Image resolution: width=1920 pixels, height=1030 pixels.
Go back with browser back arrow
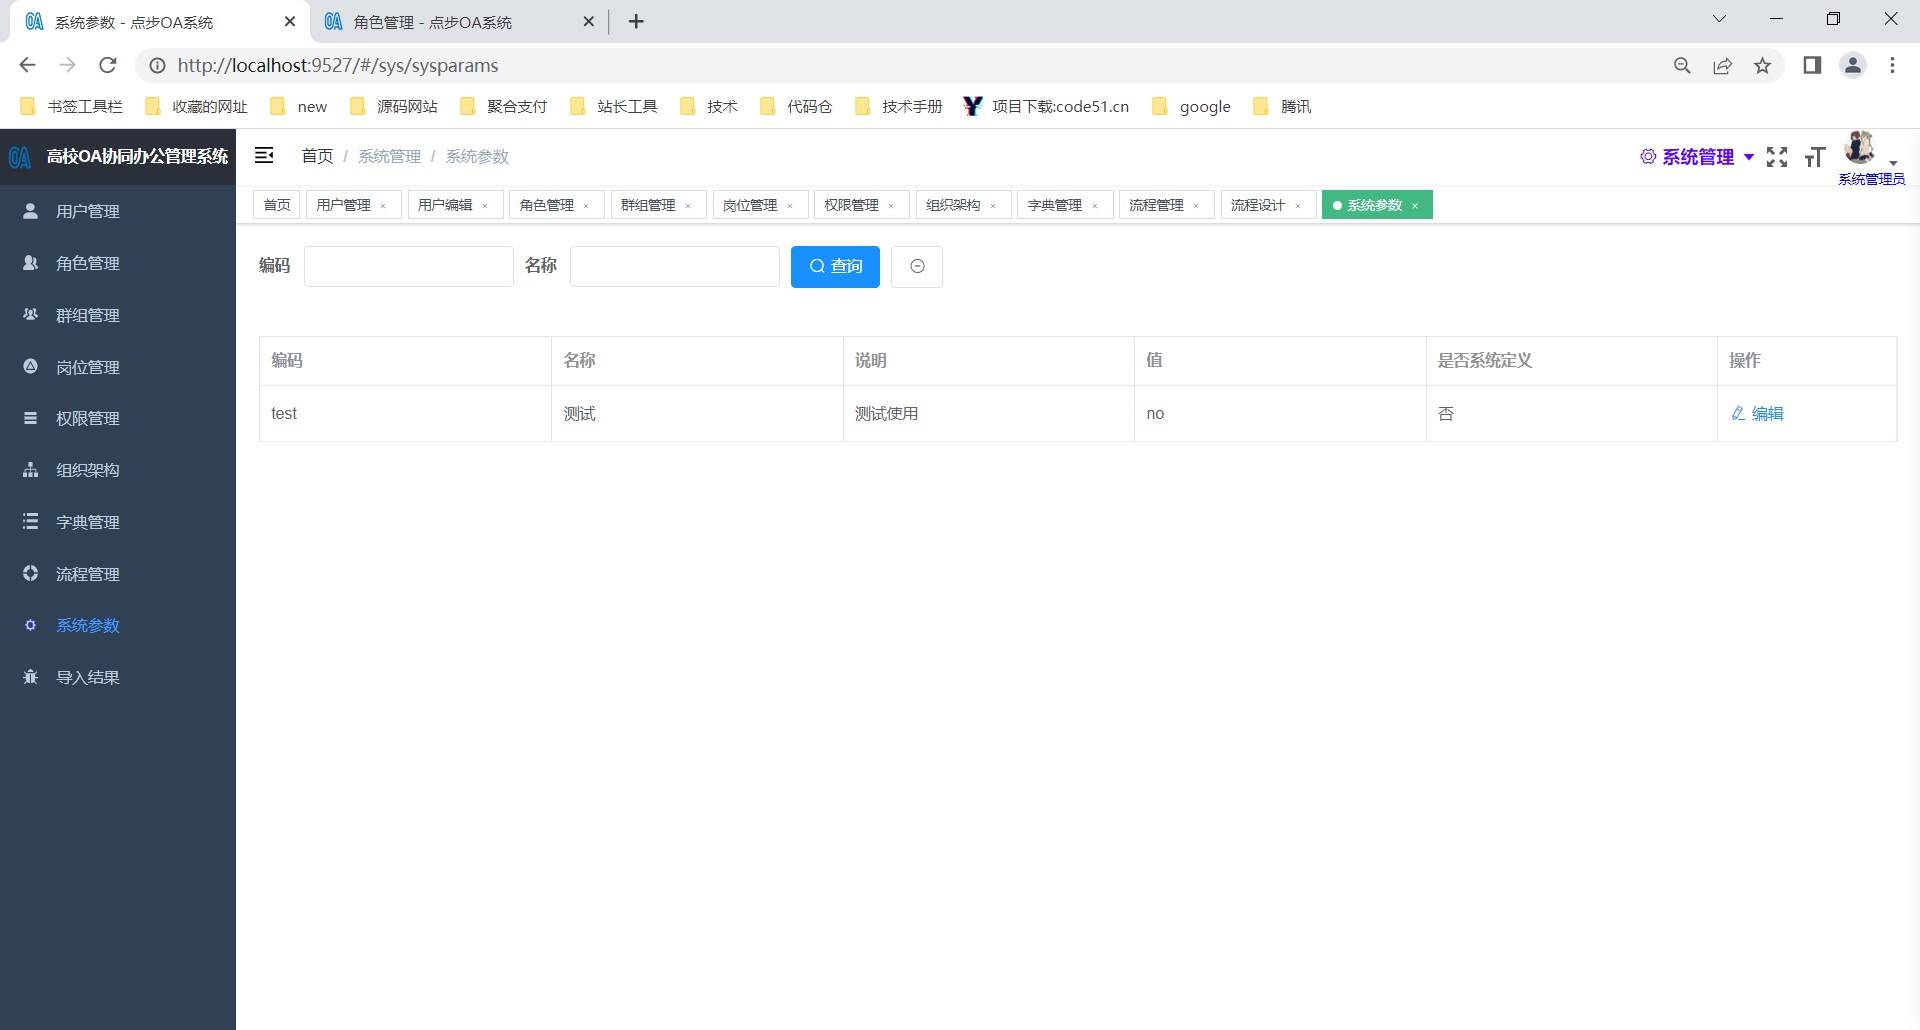coord(27,65)
